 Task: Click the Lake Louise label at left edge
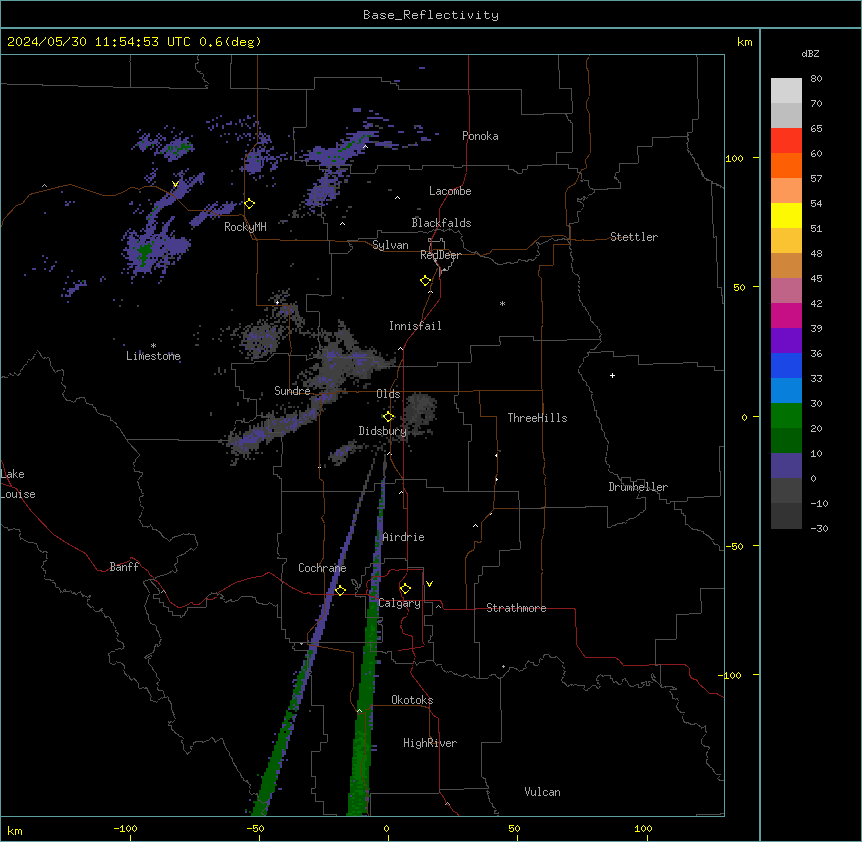coord(18,484)
